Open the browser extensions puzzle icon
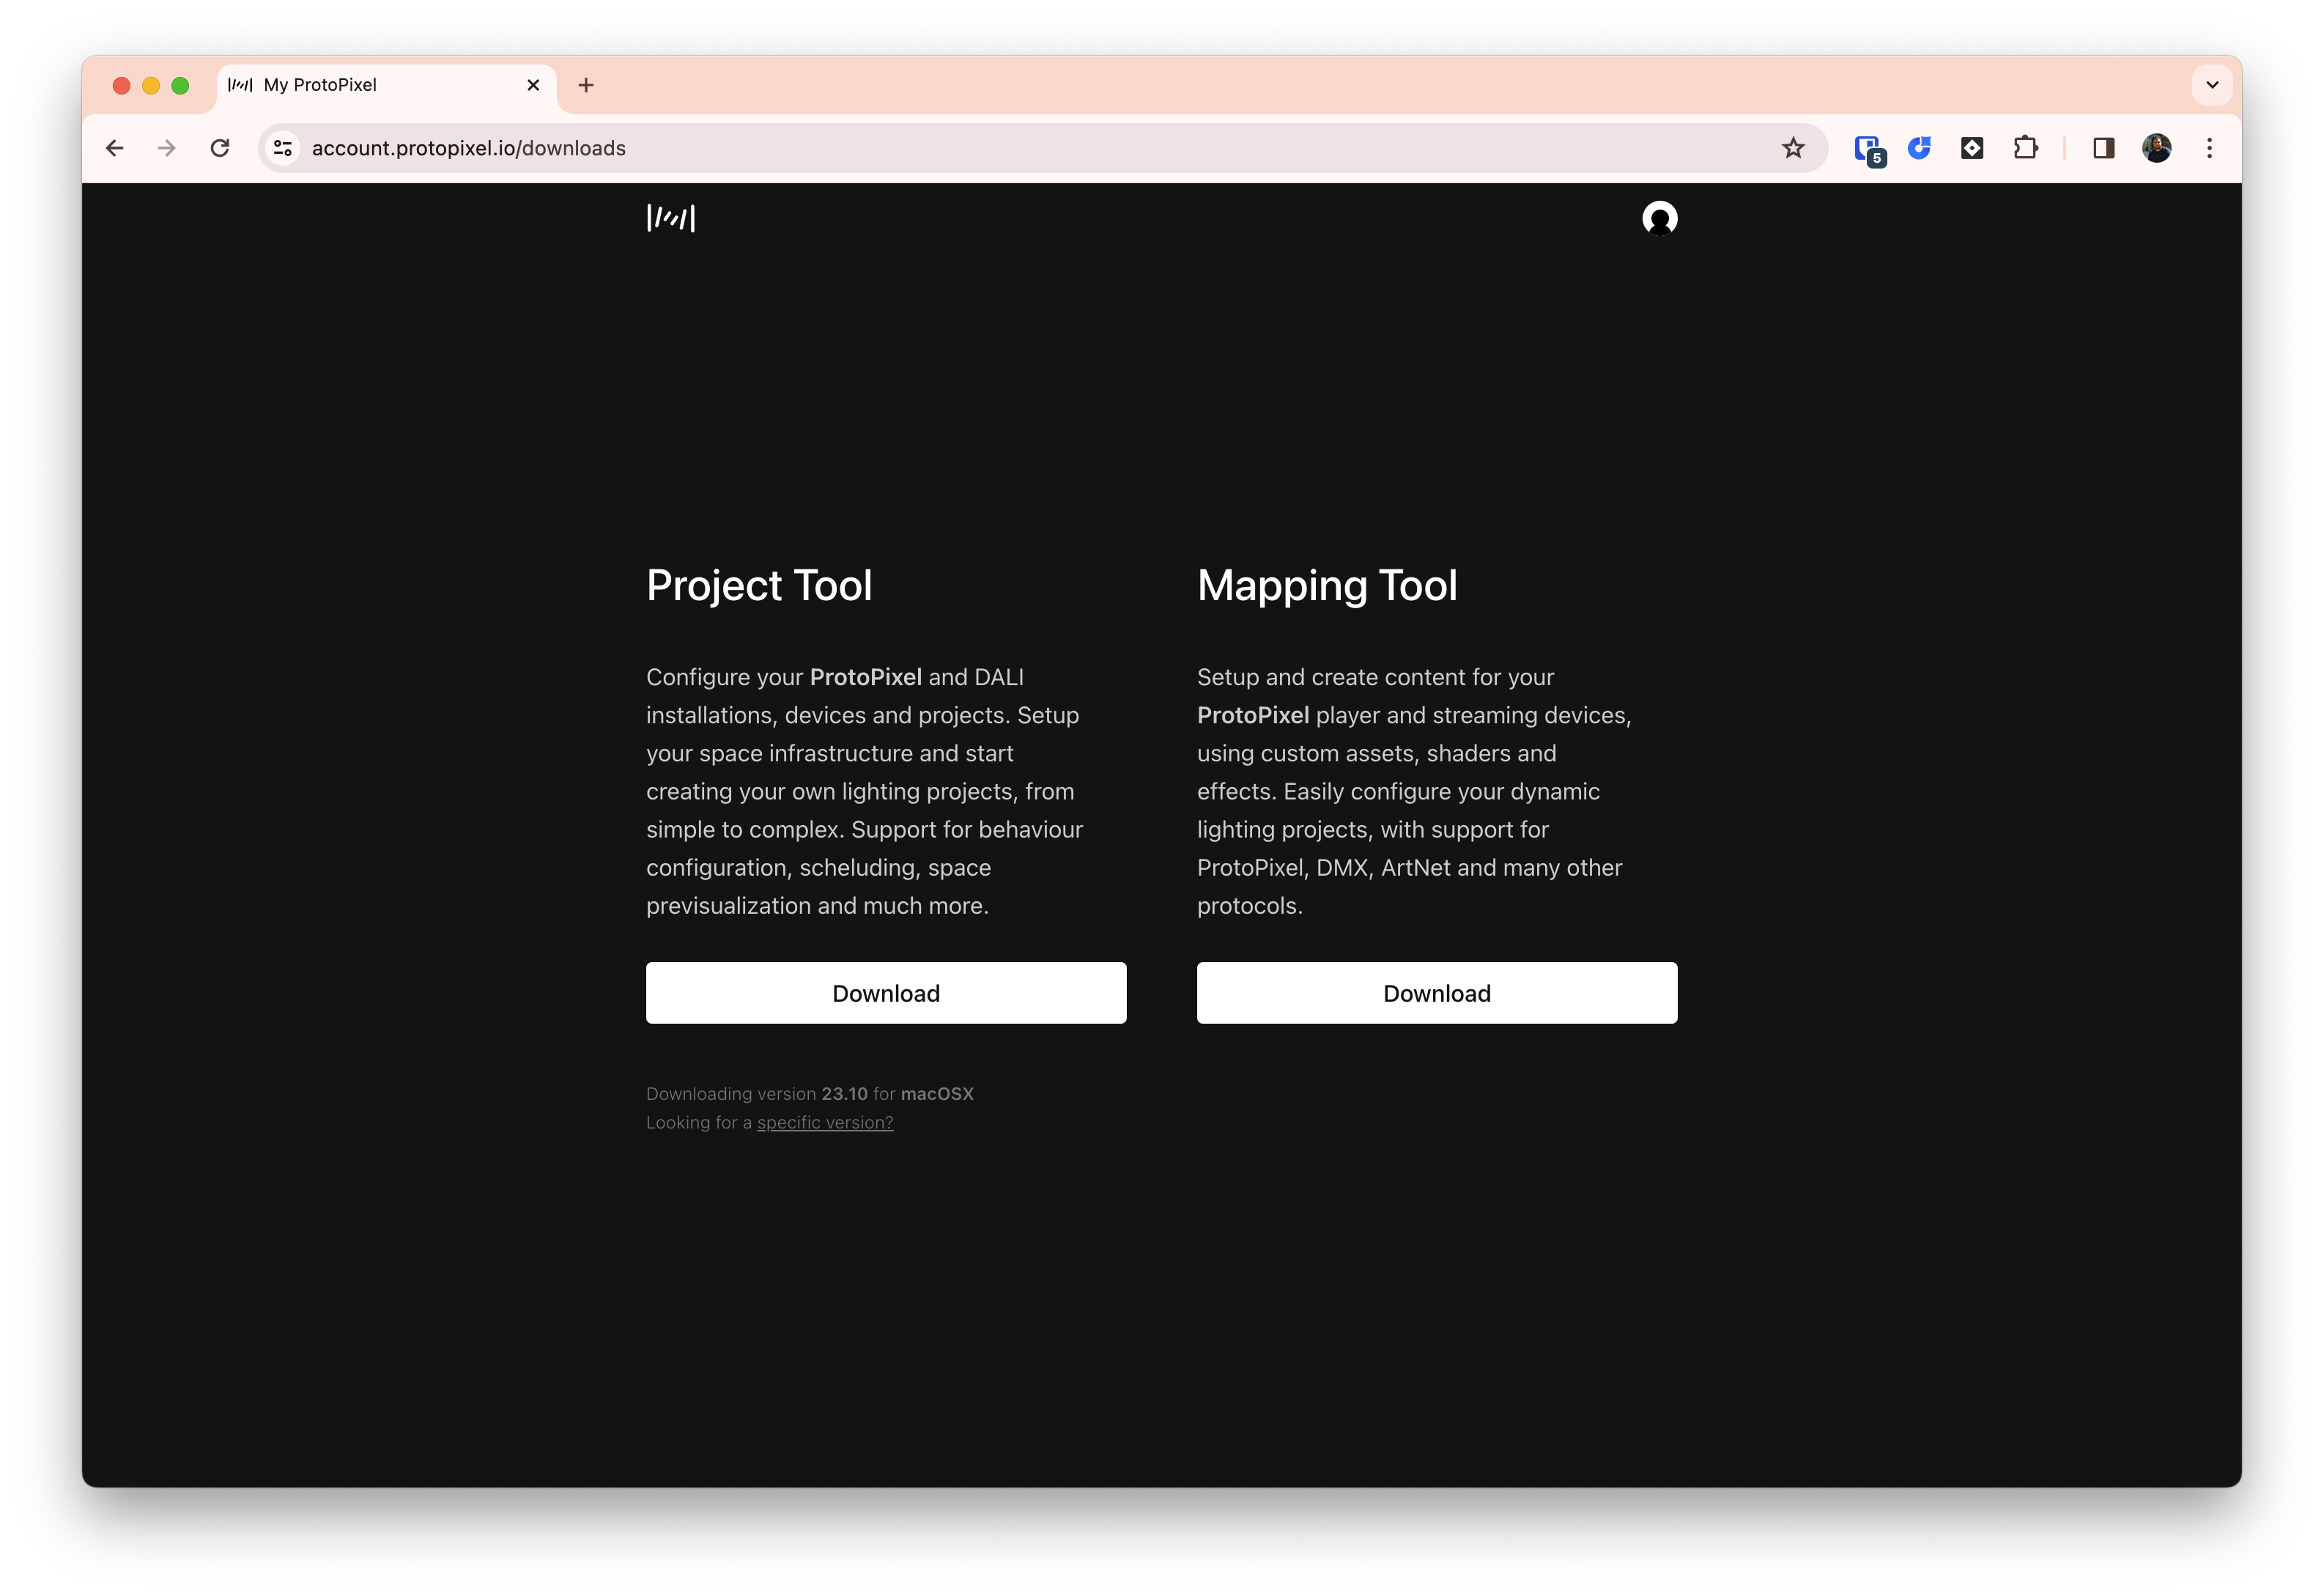Screen dimensions: 2324x1596 point(2026,147)
